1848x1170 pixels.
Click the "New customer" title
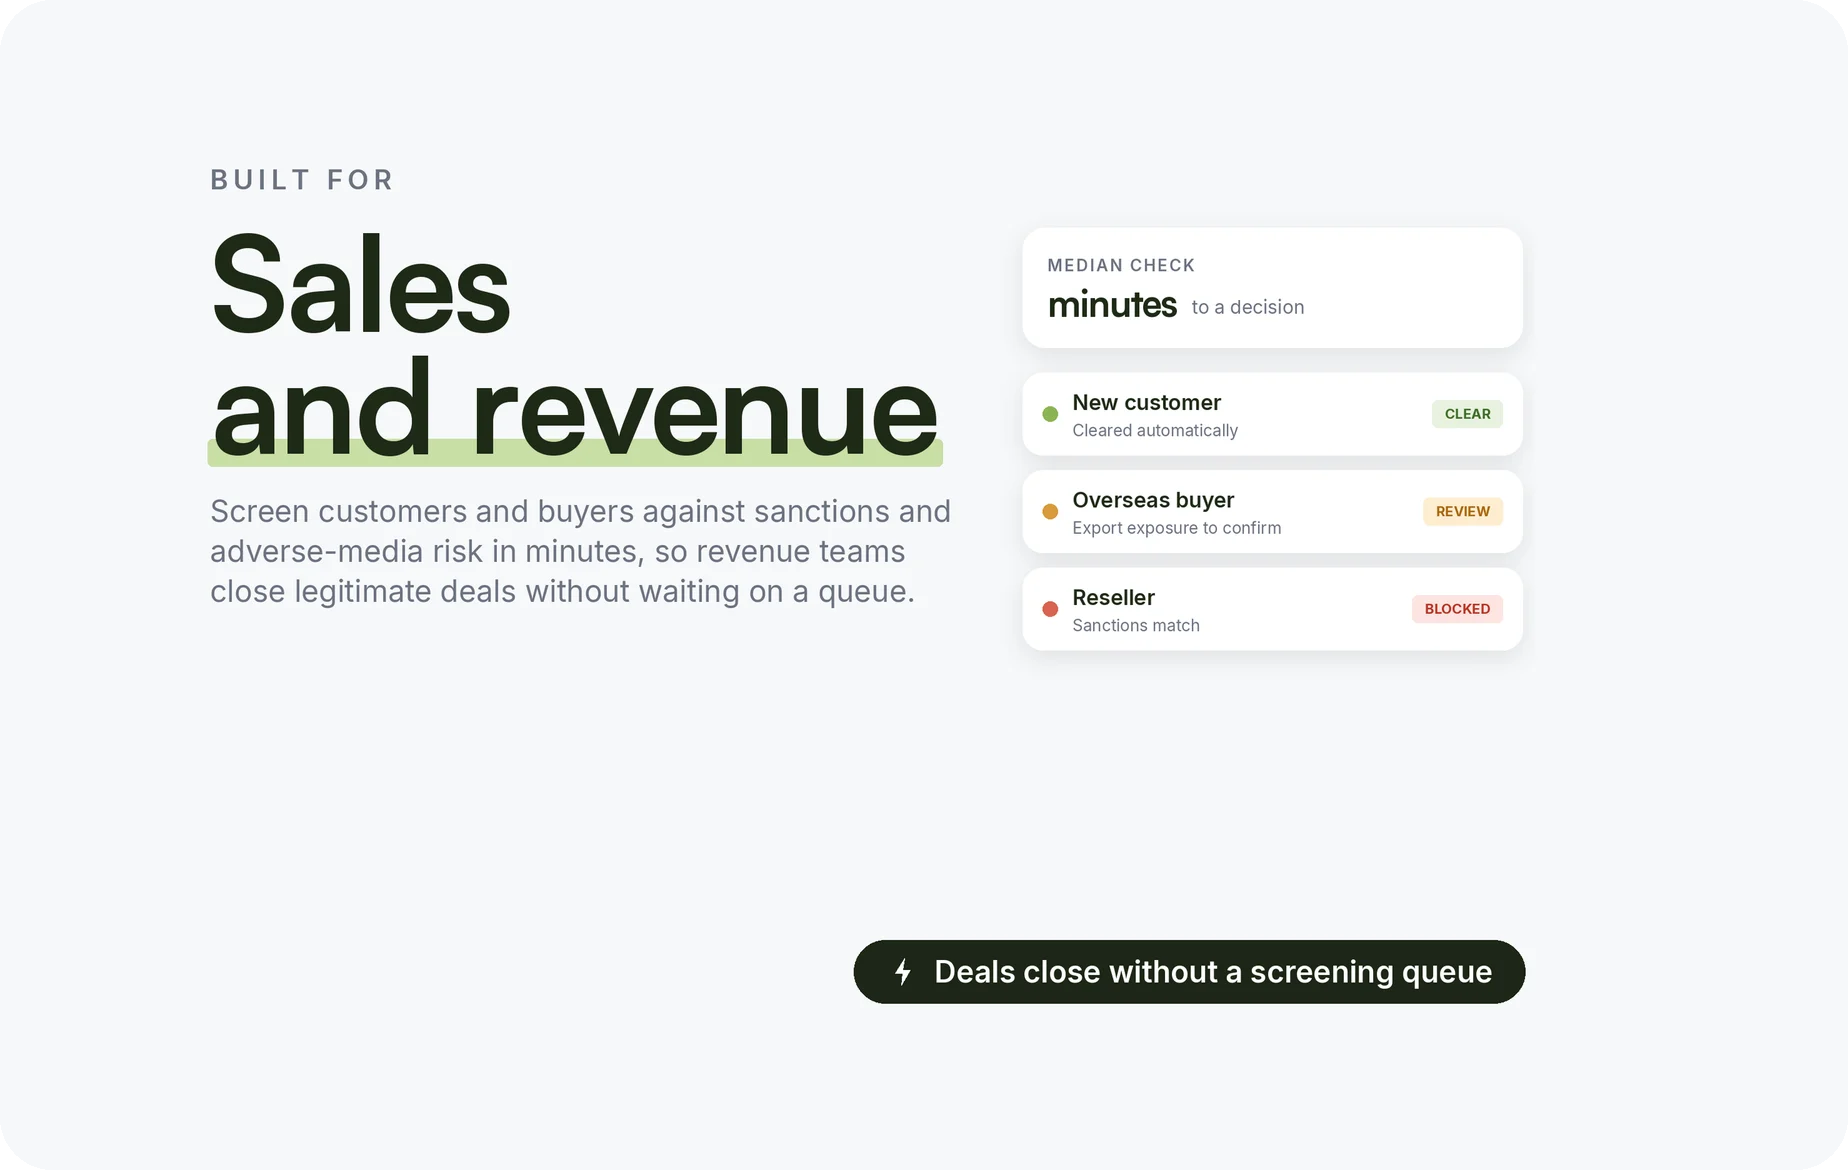1146,402
